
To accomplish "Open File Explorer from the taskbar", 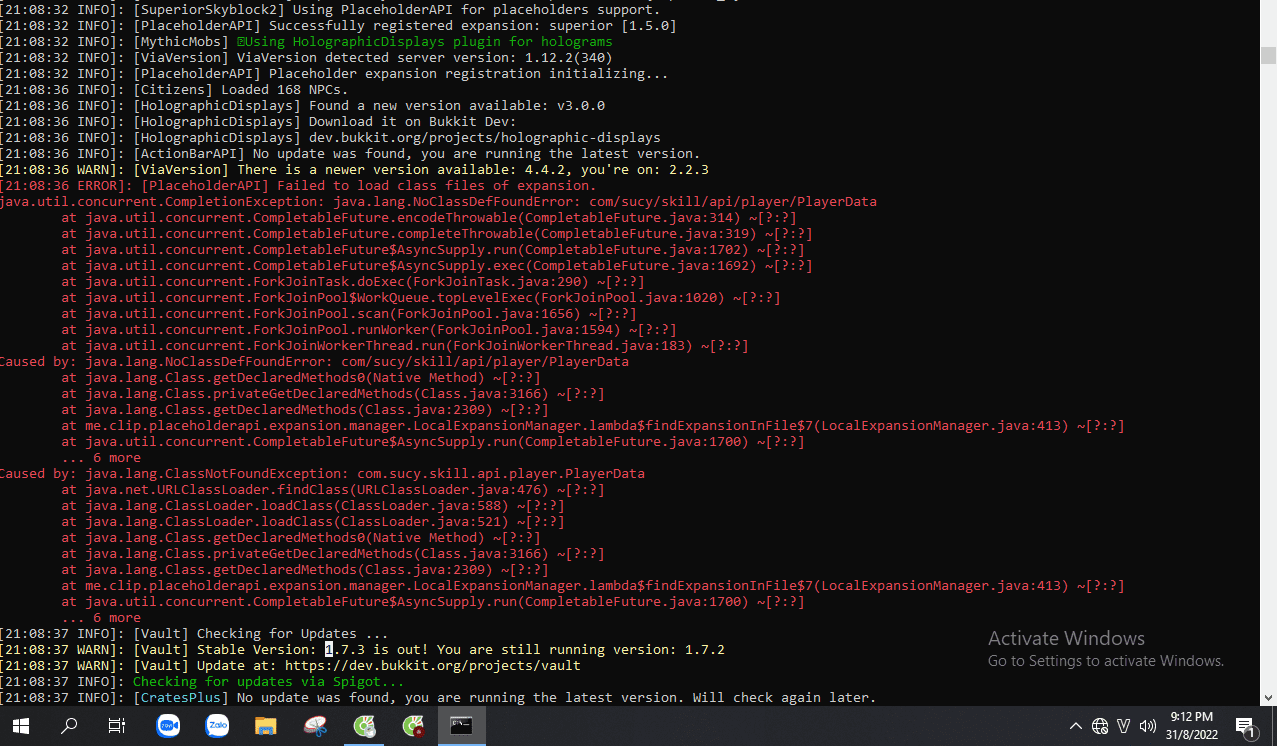I will 265,726.
